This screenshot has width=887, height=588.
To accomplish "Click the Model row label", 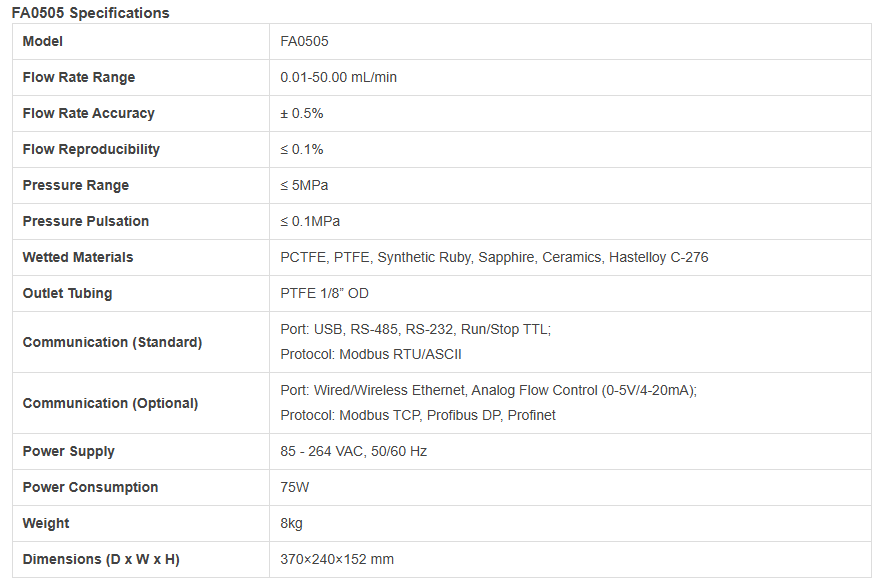I will 43,41.
